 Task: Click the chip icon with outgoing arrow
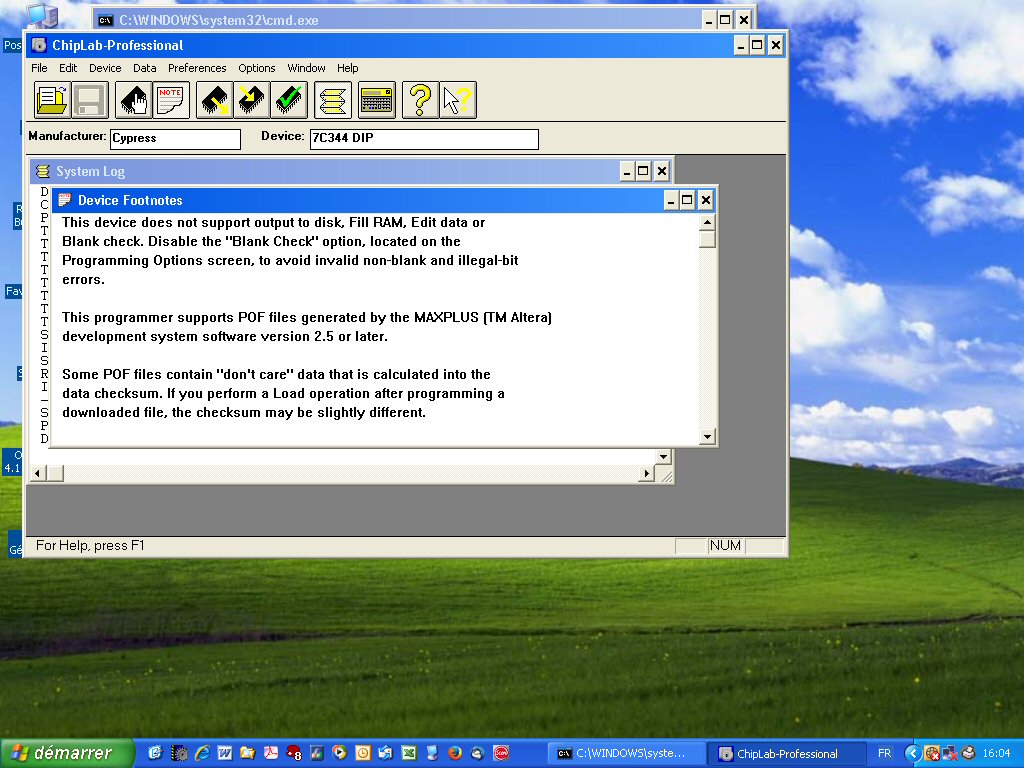tap(214, 100)
